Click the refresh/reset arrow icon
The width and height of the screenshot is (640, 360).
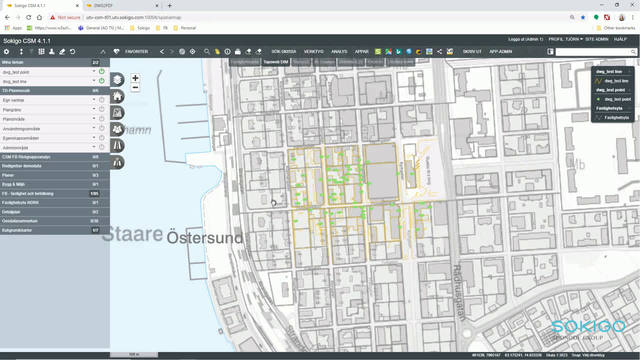pyautogui.click(x=72, y=52)
